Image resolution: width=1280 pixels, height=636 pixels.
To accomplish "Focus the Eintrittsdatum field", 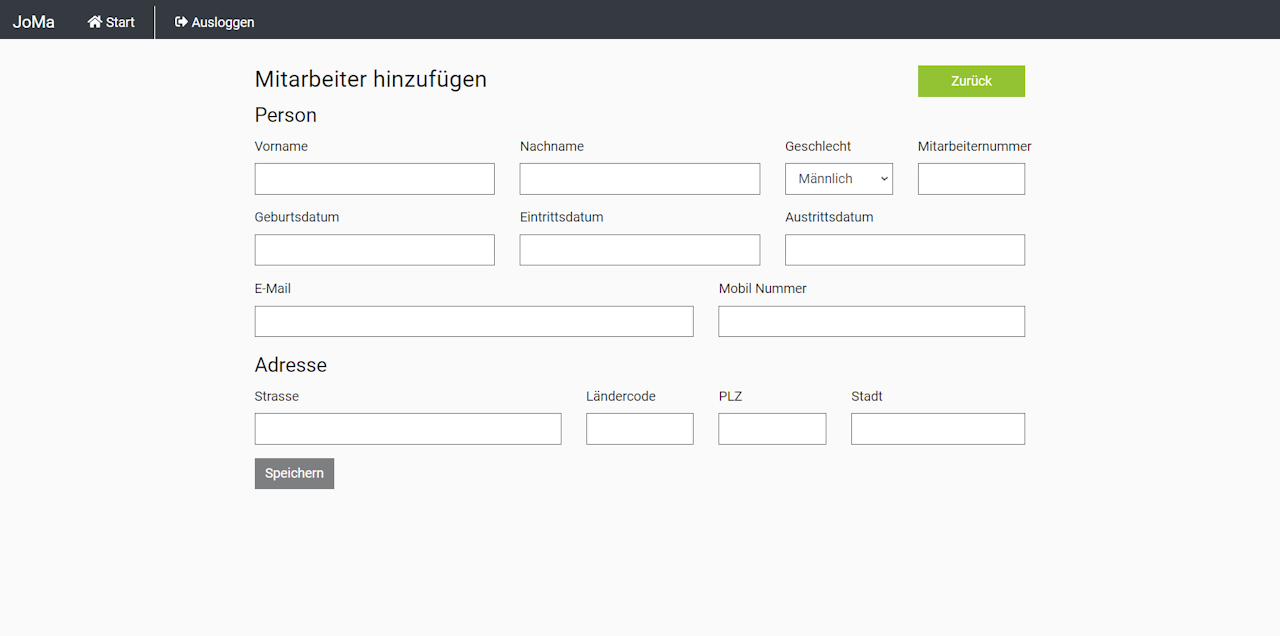I will pyautogui.click(x=639, y=250).
